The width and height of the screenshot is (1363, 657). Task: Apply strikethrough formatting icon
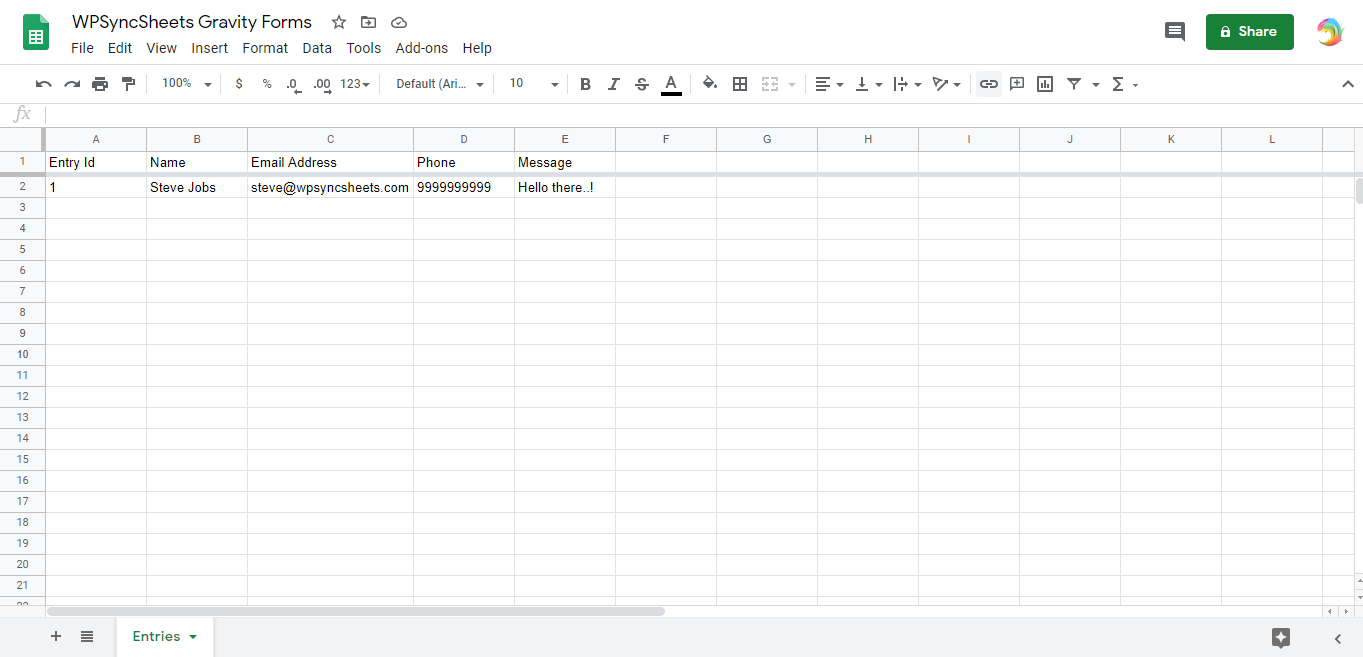point(641,84)
